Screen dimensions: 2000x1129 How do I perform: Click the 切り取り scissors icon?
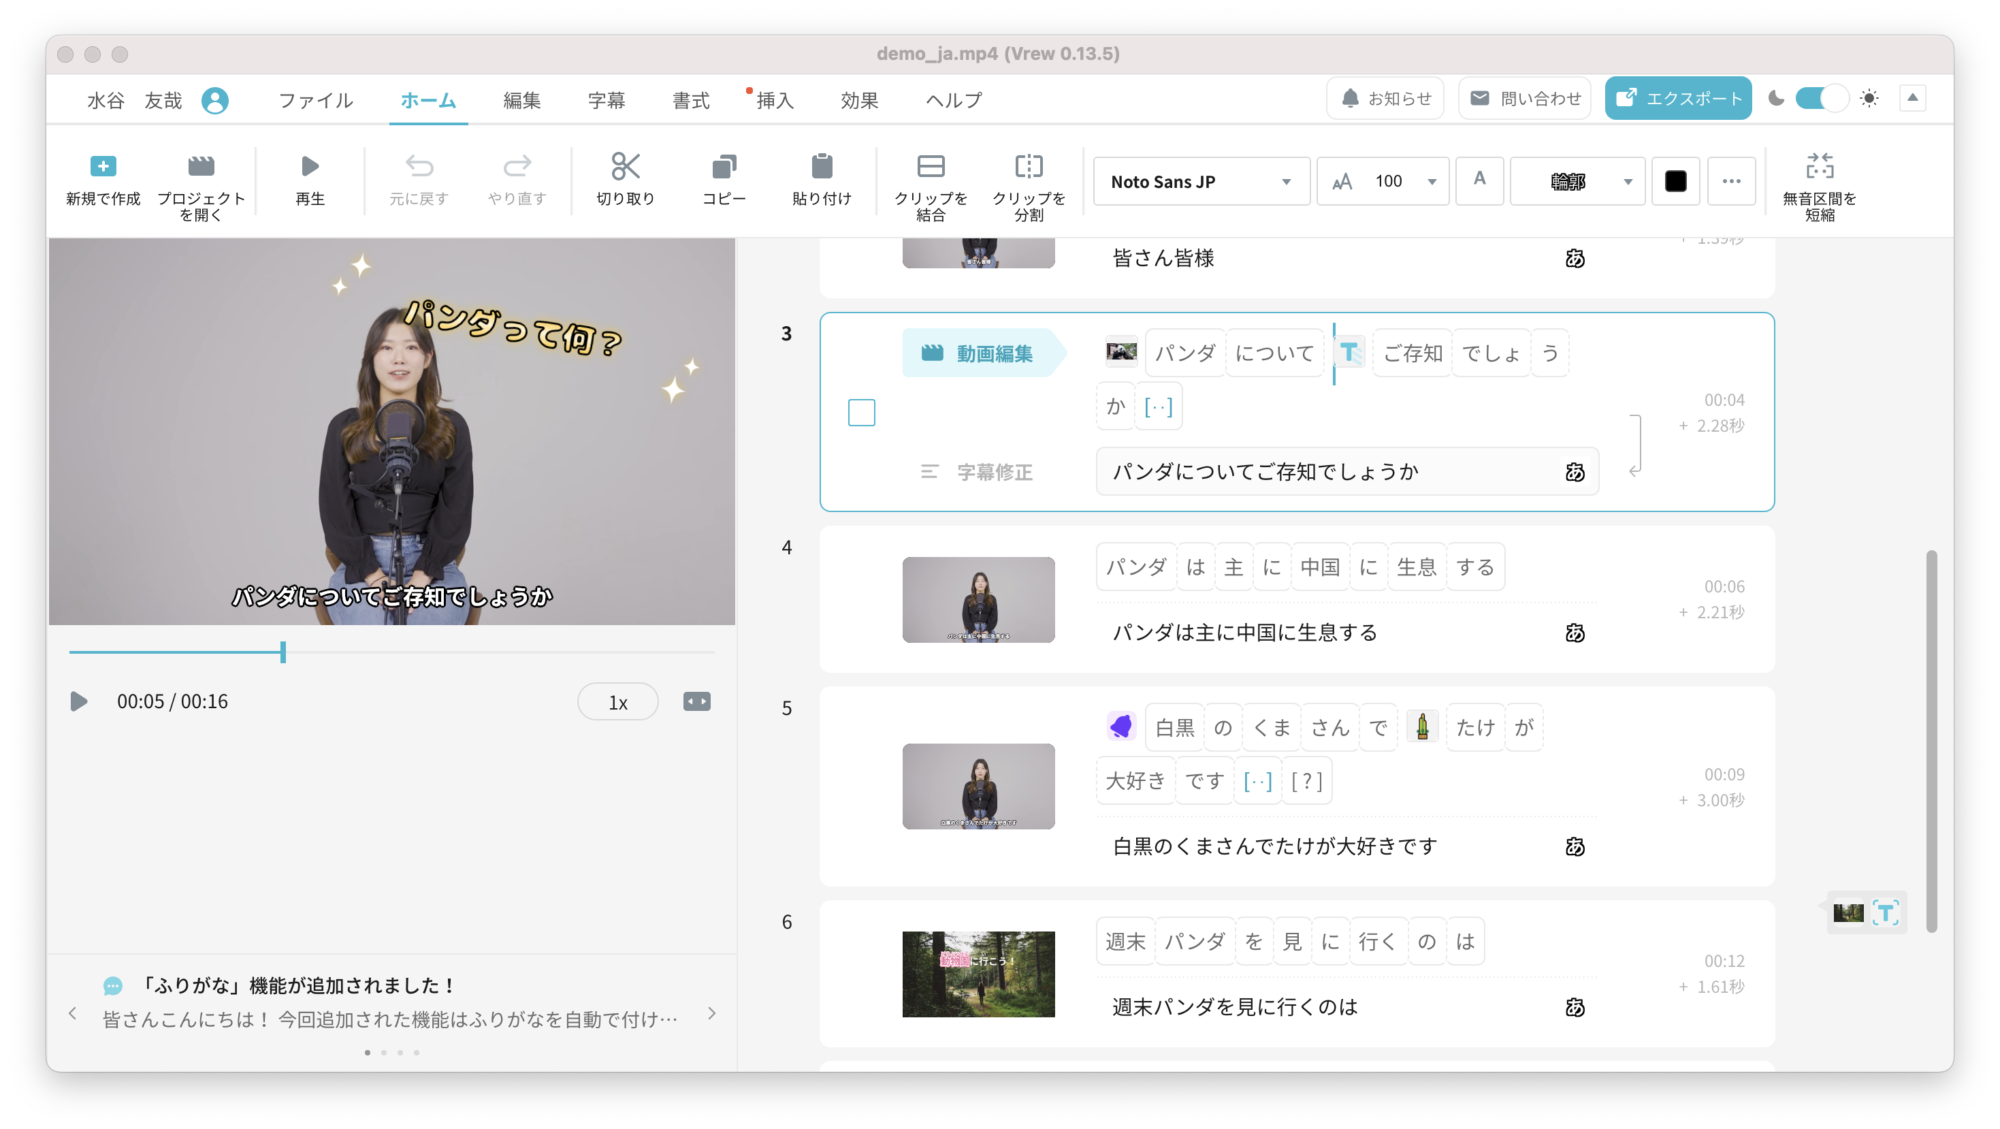click(625, 166)
